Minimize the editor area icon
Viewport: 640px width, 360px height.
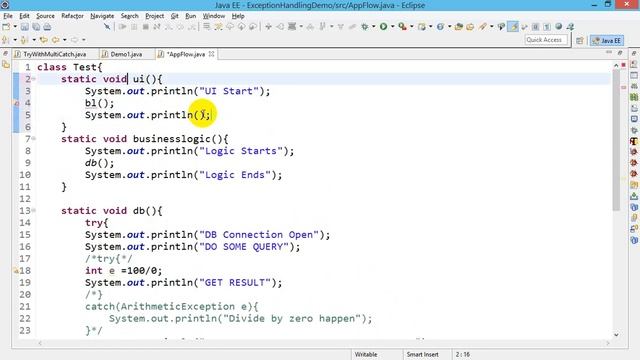pos(609,53)
